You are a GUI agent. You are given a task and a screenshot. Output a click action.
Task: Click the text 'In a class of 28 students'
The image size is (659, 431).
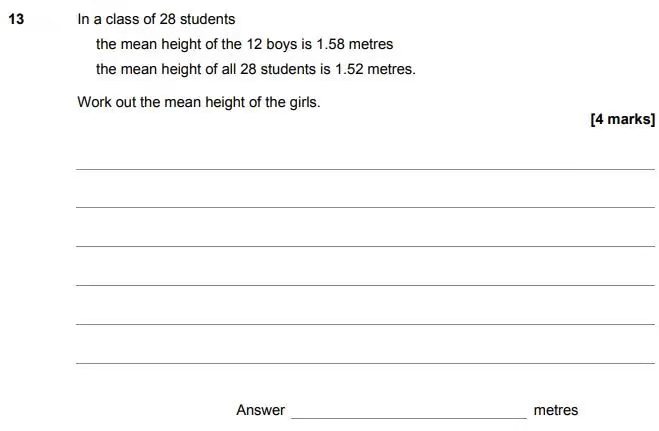[x=156, y=19]
